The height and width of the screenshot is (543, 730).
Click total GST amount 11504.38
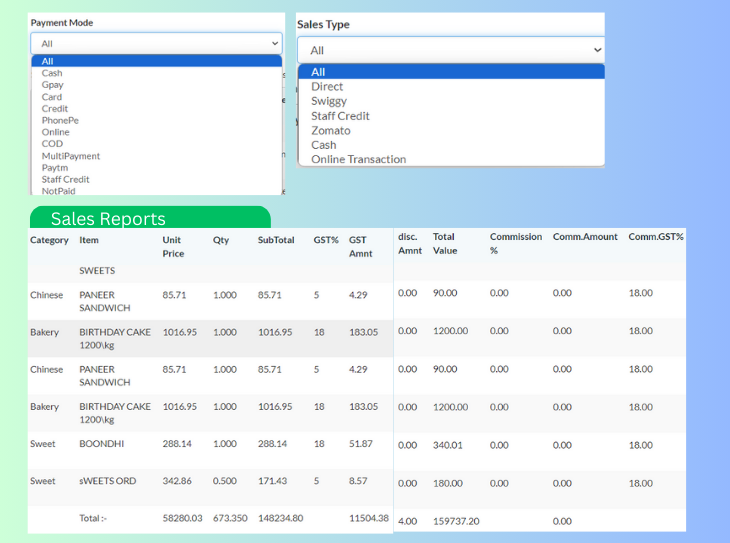(x=369, y=518)
